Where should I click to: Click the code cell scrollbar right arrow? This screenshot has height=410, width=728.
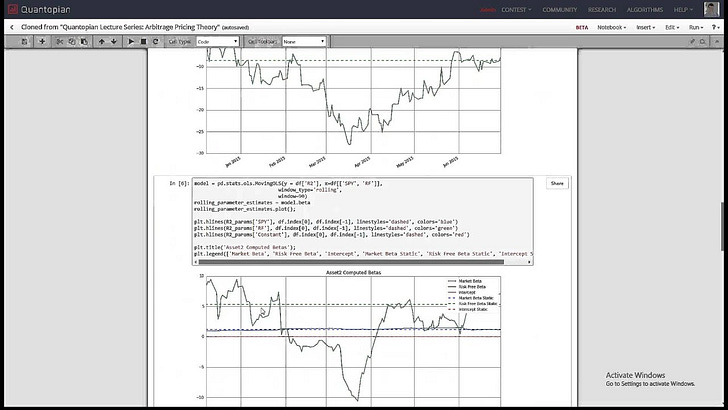click(x=529, y=262)
